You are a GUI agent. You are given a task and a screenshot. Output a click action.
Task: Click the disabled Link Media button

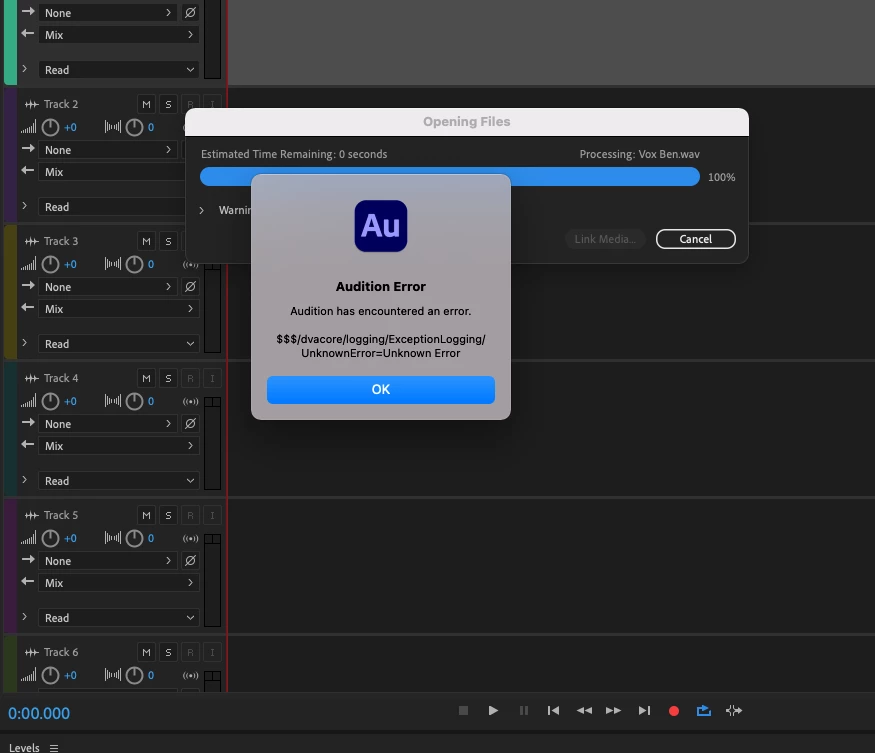[605, 239]
